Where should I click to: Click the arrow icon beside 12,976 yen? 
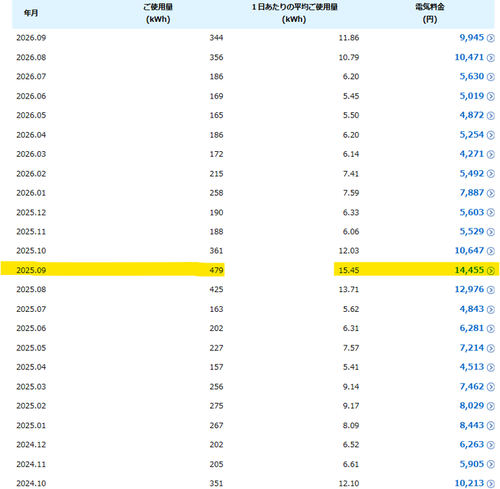click(x=490, y=290)
